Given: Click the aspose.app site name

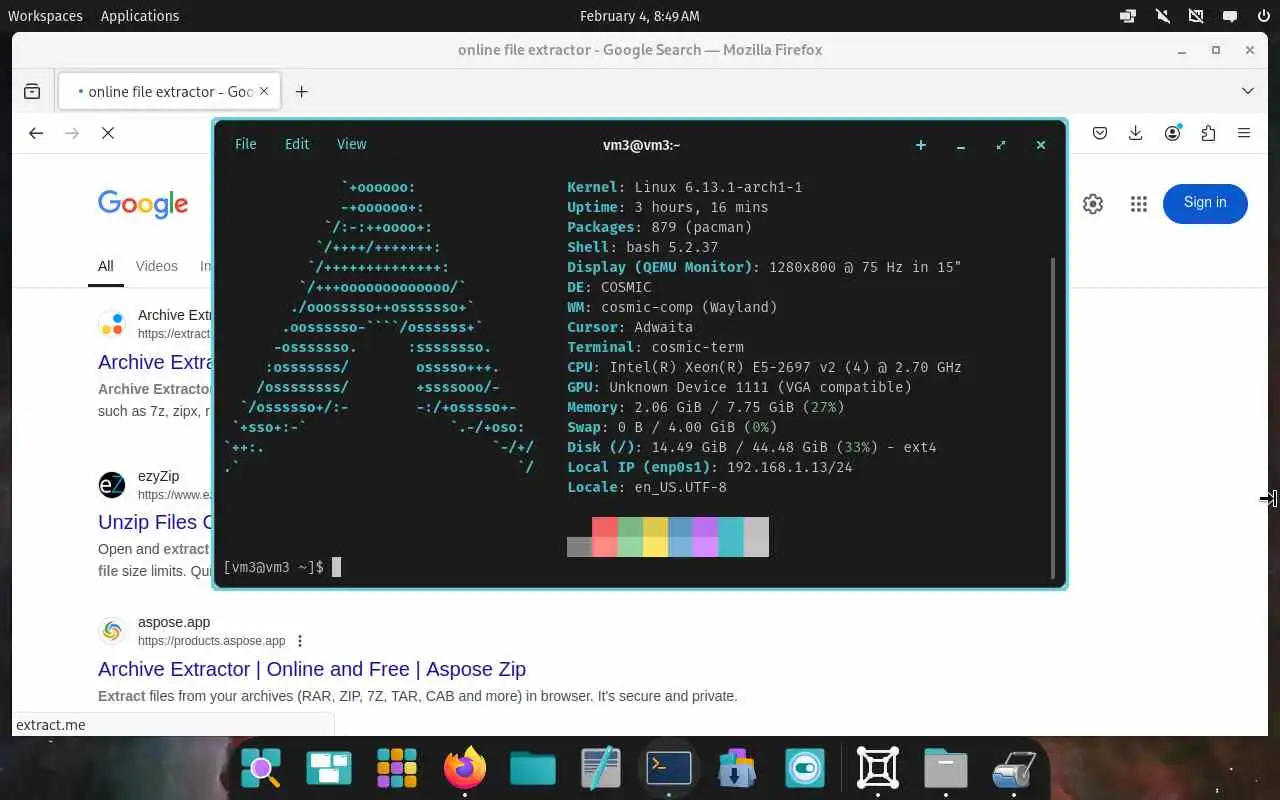Looking at the screenshot, I should coord(174,622).
